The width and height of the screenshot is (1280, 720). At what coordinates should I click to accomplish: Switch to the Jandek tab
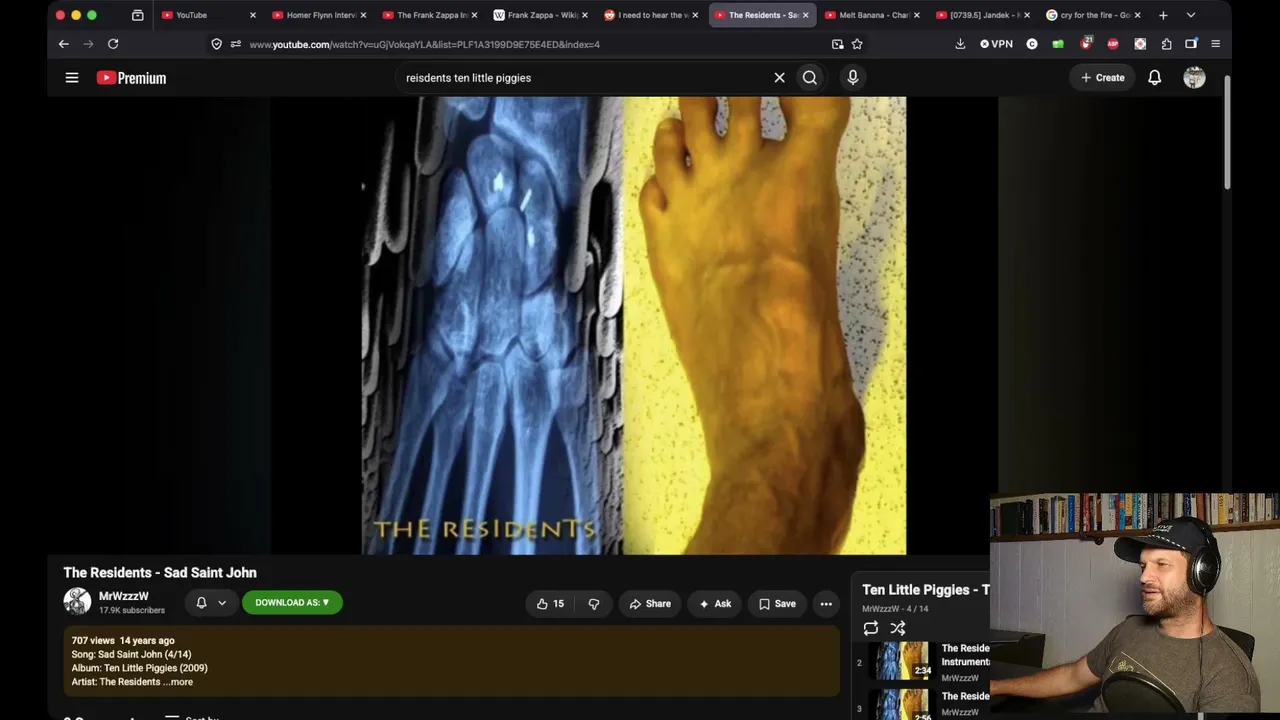click(x=982, y=15)
